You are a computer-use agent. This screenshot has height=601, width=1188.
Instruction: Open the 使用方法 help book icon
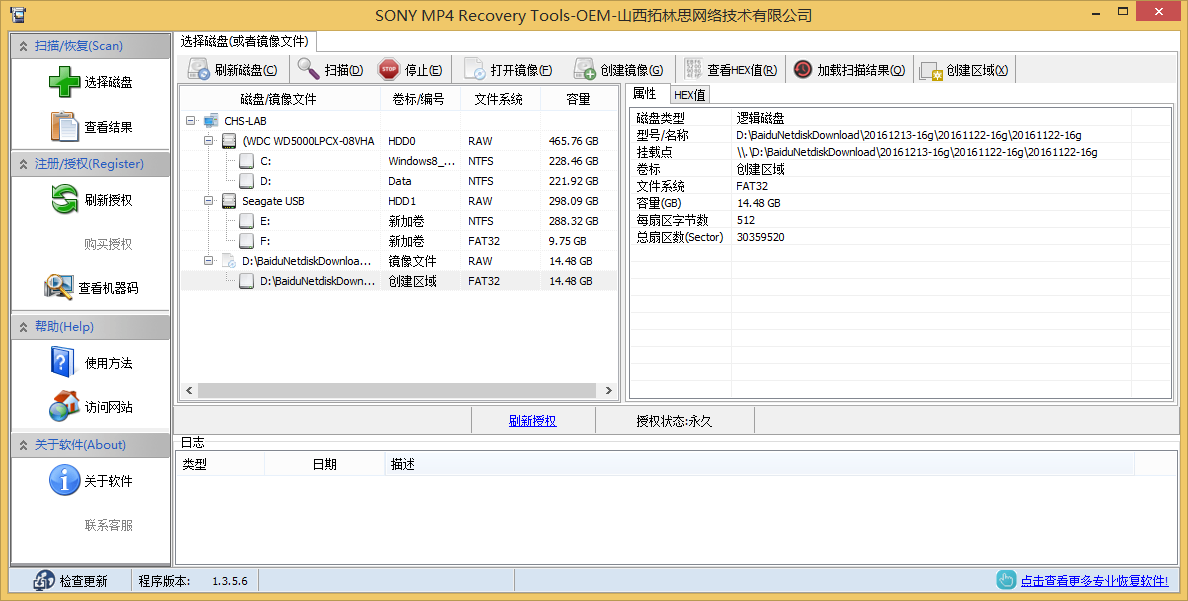tap(63, 362)
